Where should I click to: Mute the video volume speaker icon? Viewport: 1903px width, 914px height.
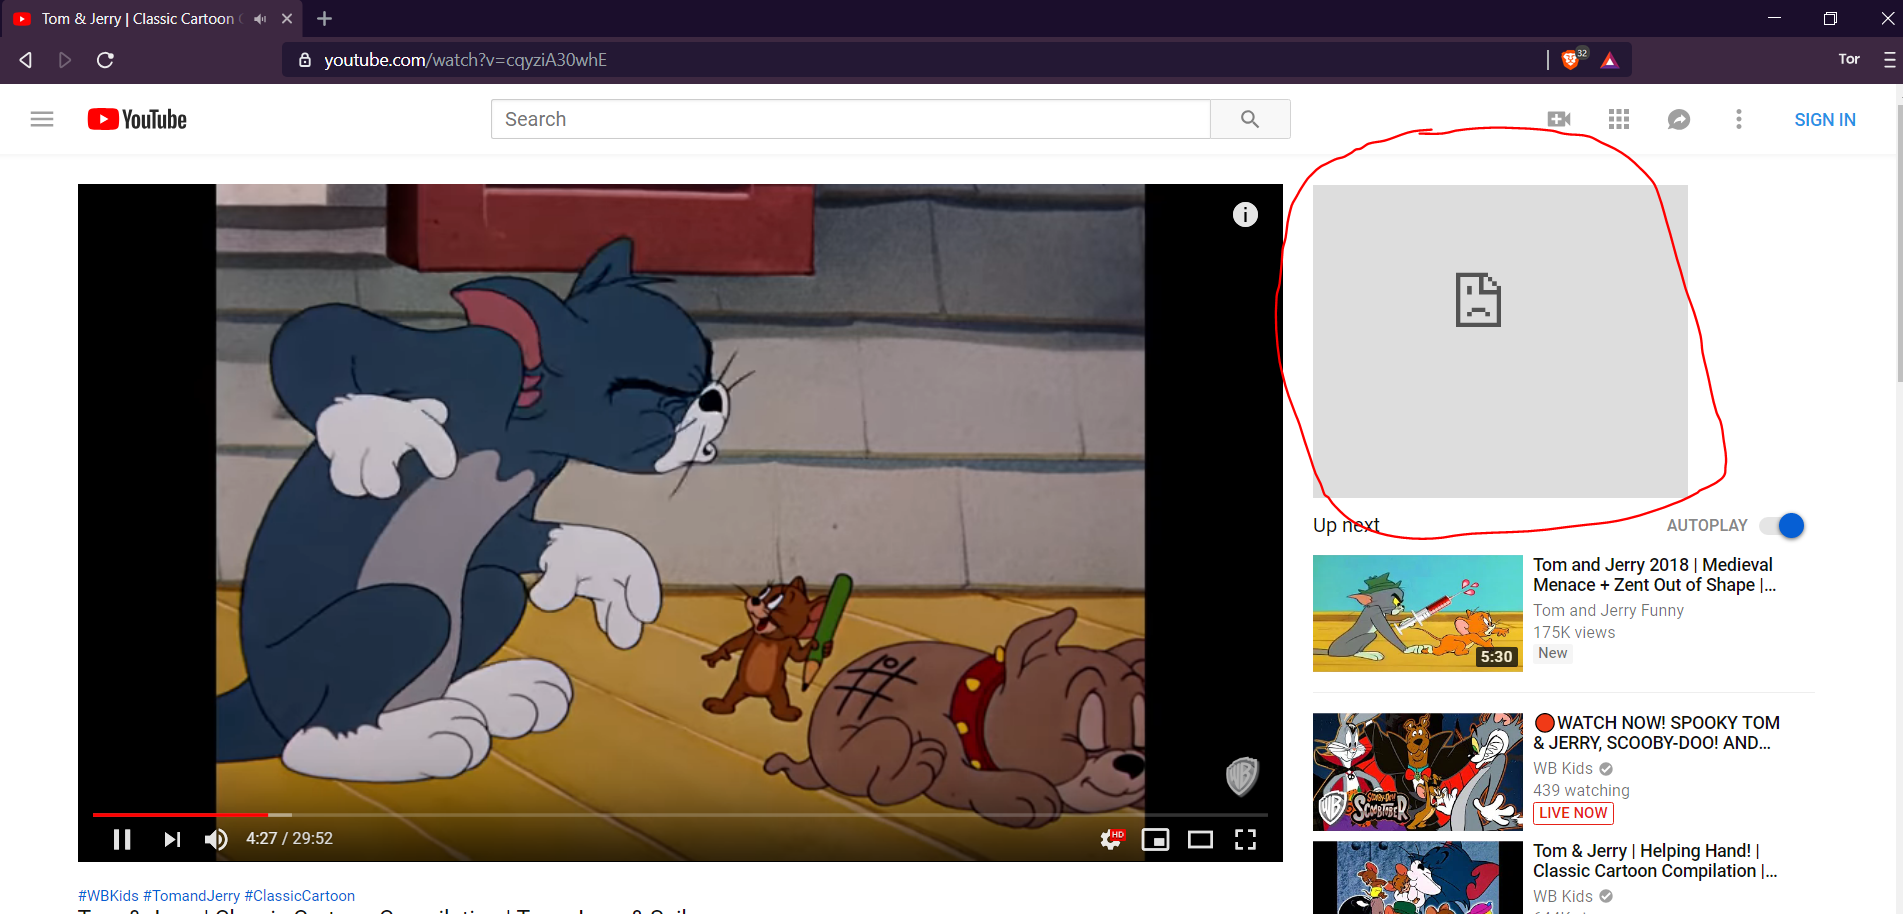click(x=215, y=839)
